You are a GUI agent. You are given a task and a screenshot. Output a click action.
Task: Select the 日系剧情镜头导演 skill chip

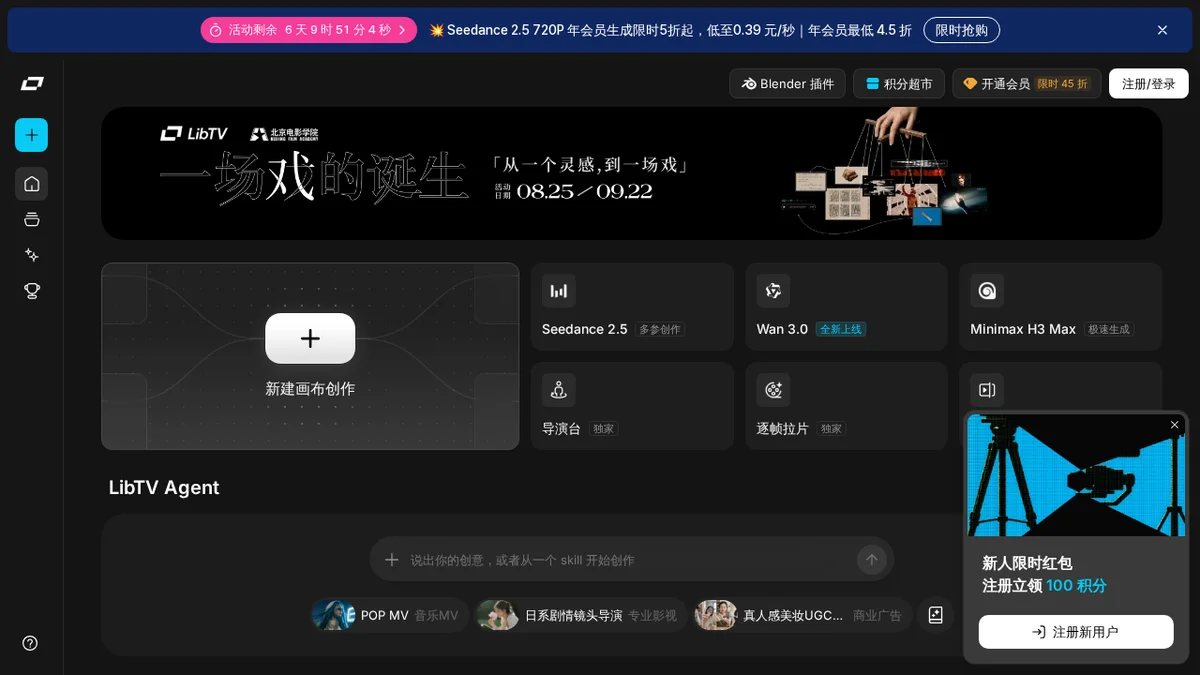point(580,615)
